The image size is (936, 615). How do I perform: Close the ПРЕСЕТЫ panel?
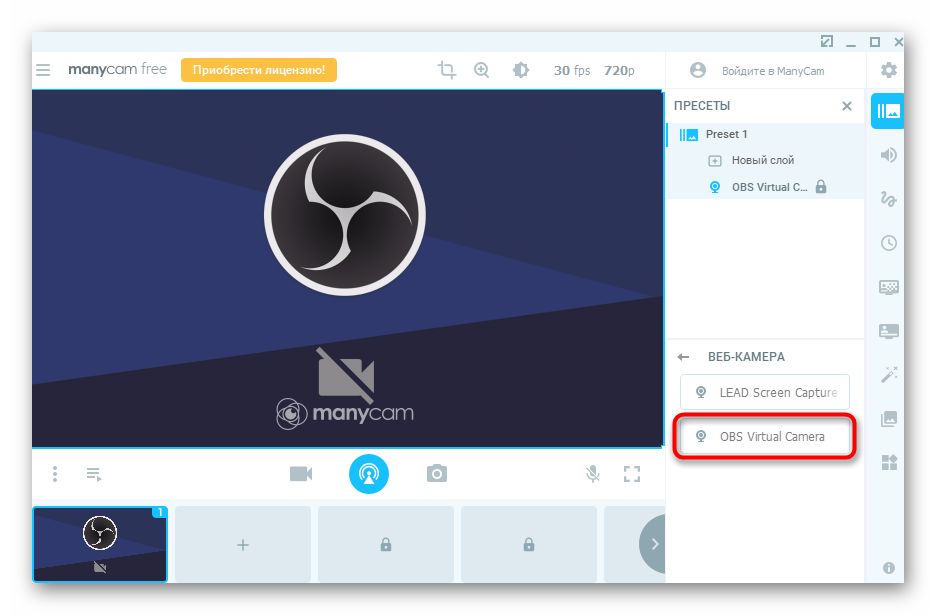pos(846,106)
